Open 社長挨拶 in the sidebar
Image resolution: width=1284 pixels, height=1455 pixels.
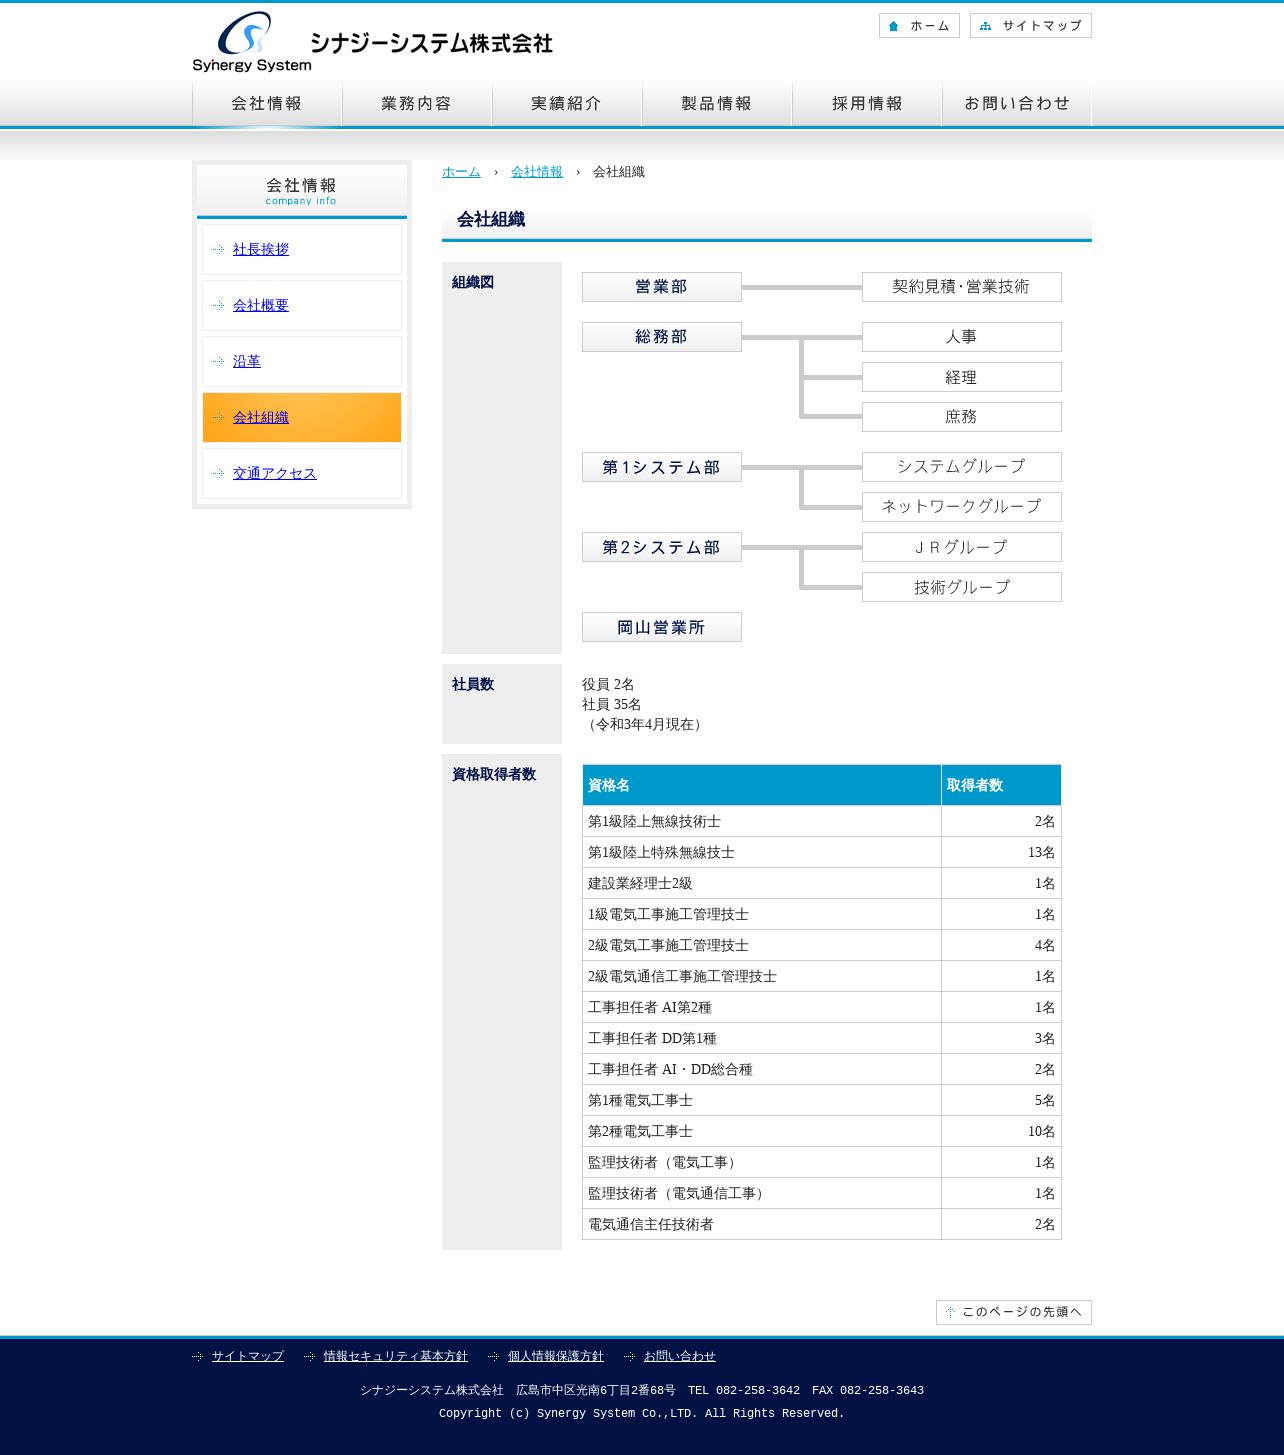261,249
